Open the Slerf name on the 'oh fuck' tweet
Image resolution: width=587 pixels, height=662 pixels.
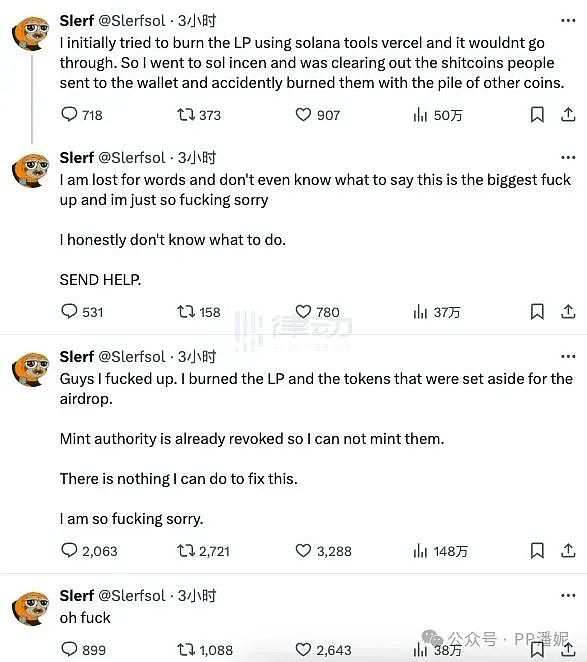[76, 596]
